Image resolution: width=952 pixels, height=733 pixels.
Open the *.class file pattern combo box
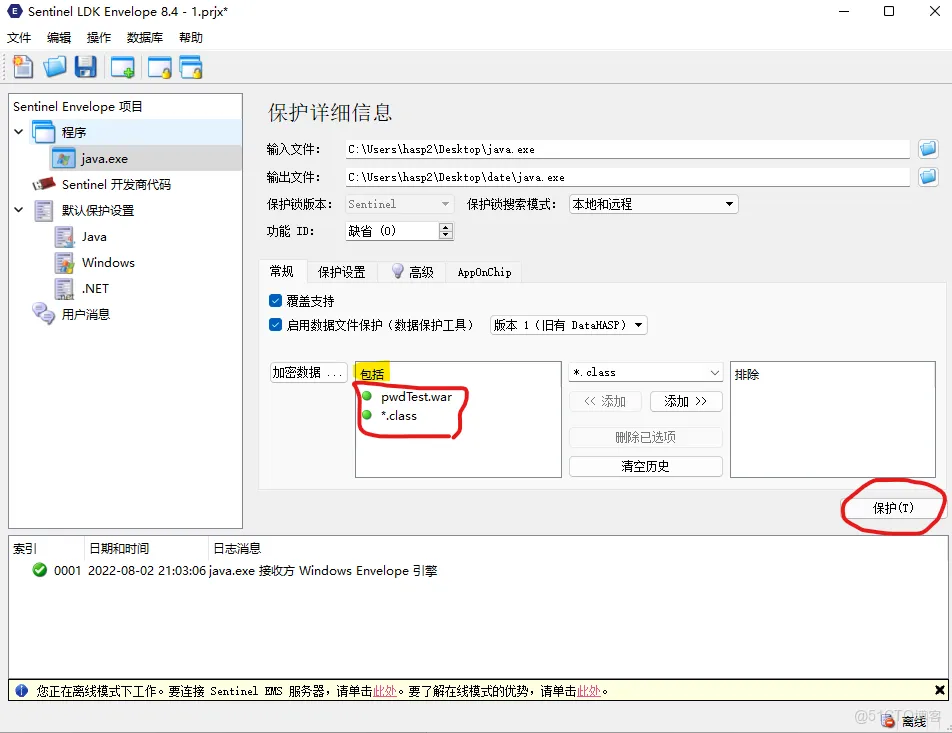[x=645, y=372]
